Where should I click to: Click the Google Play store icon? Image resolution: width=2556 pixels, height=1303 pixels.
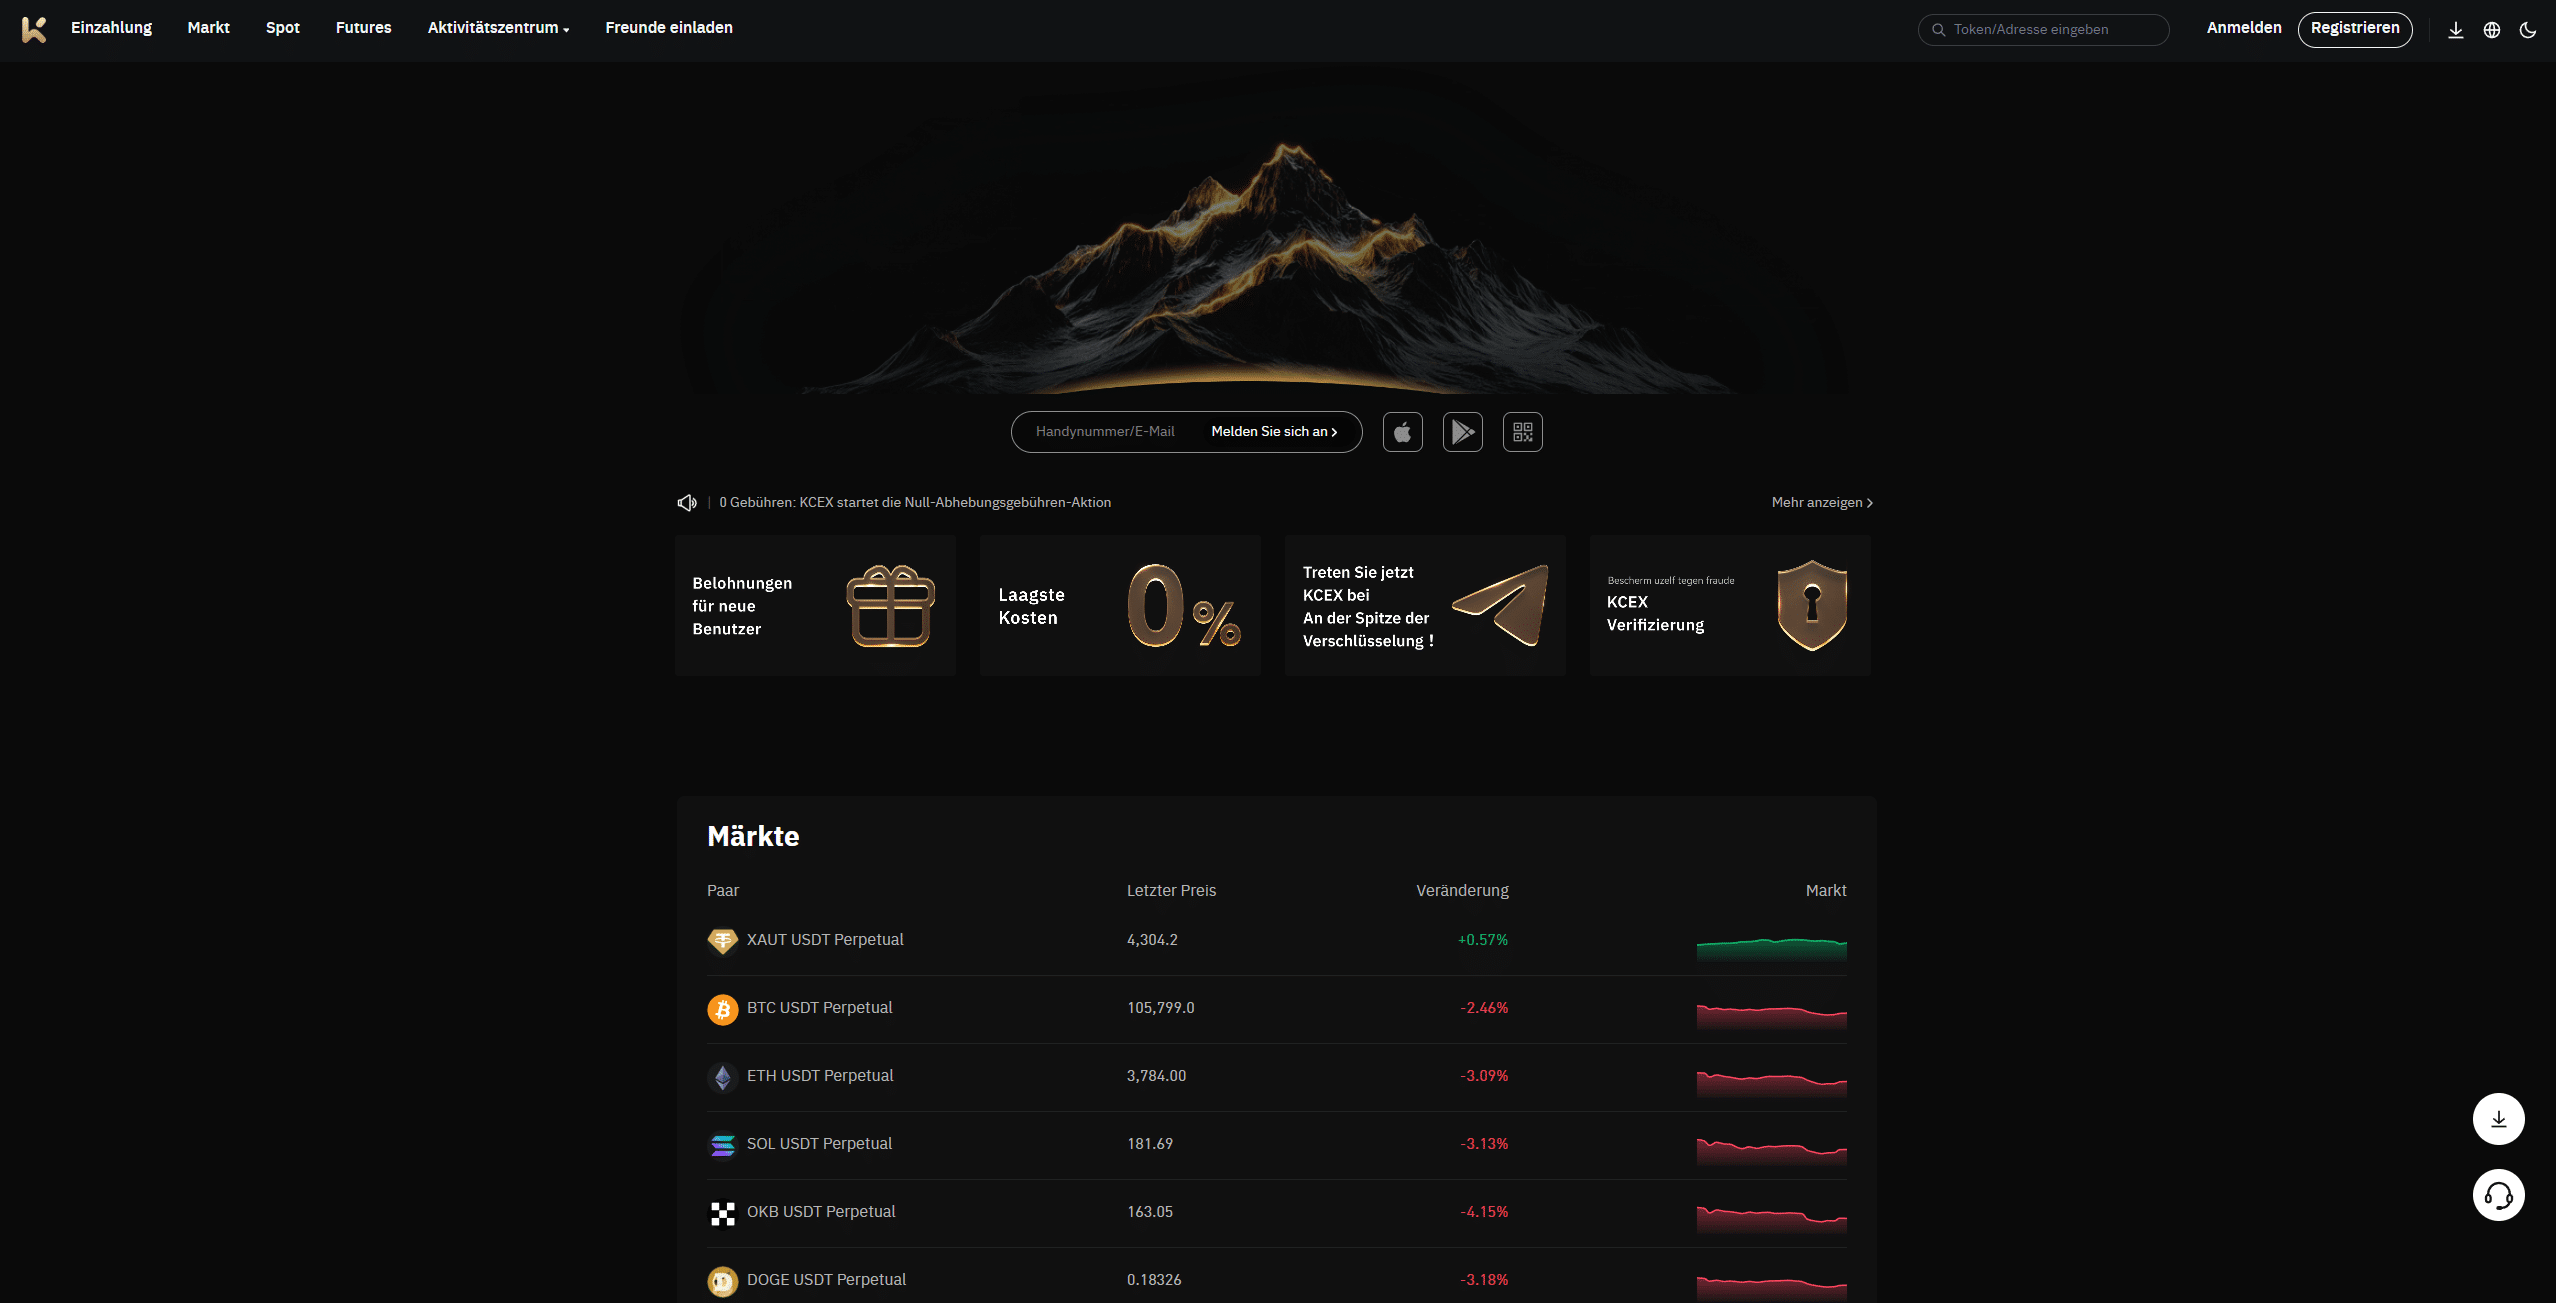(1462, 432)
